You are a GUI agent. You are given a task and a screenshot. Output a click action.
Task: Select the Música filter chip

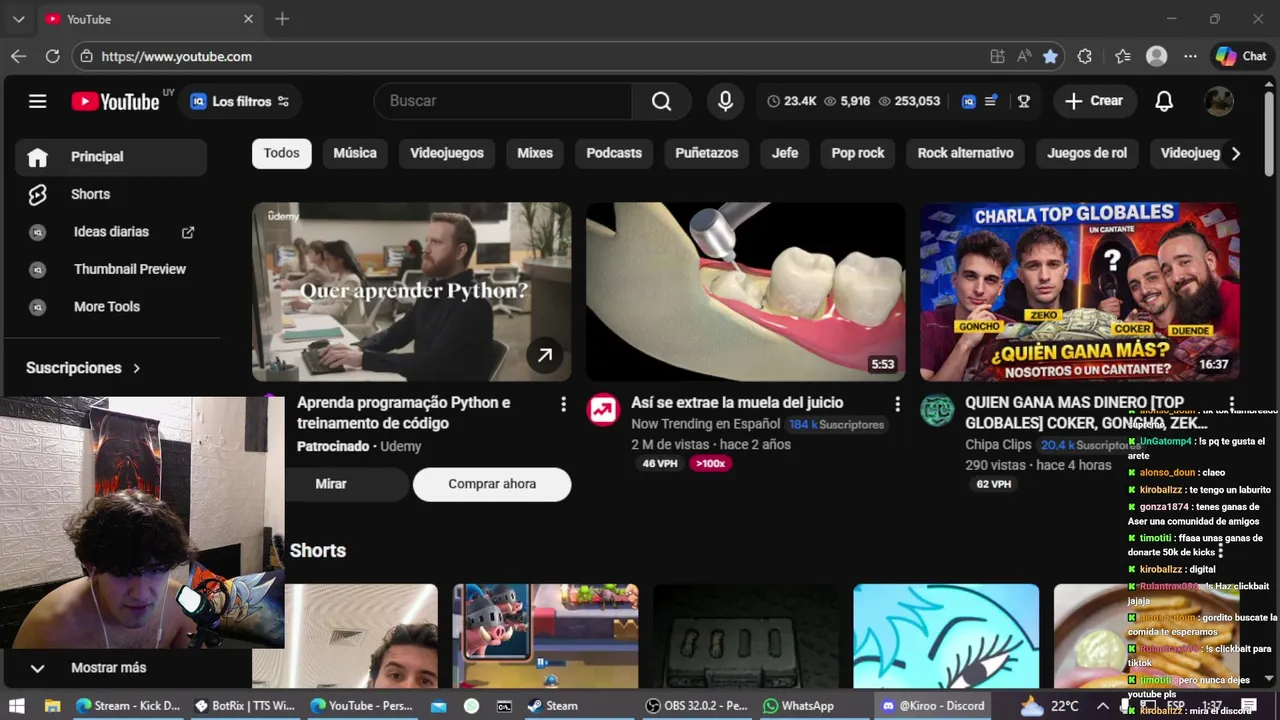(355, 153)
